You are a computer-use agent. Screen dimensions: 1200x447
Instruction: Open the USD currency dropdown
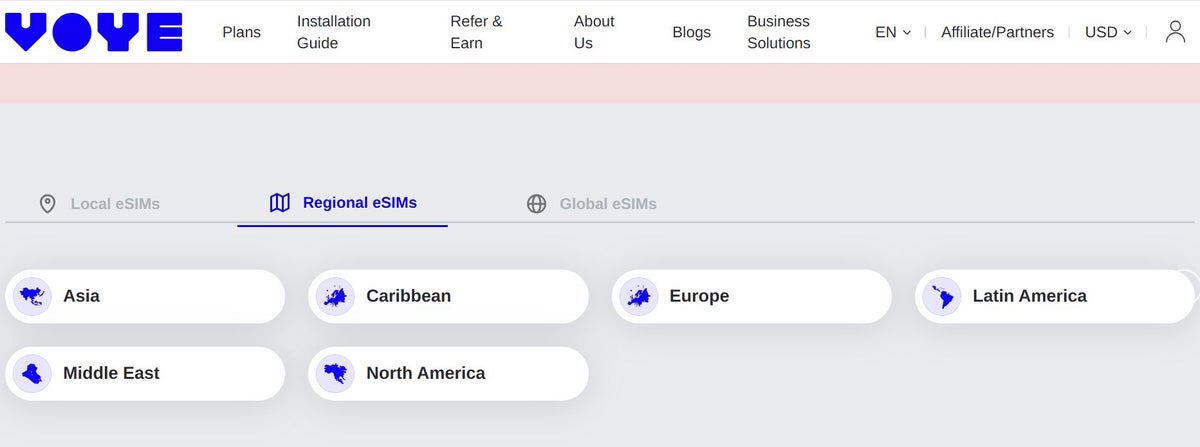1108,32
